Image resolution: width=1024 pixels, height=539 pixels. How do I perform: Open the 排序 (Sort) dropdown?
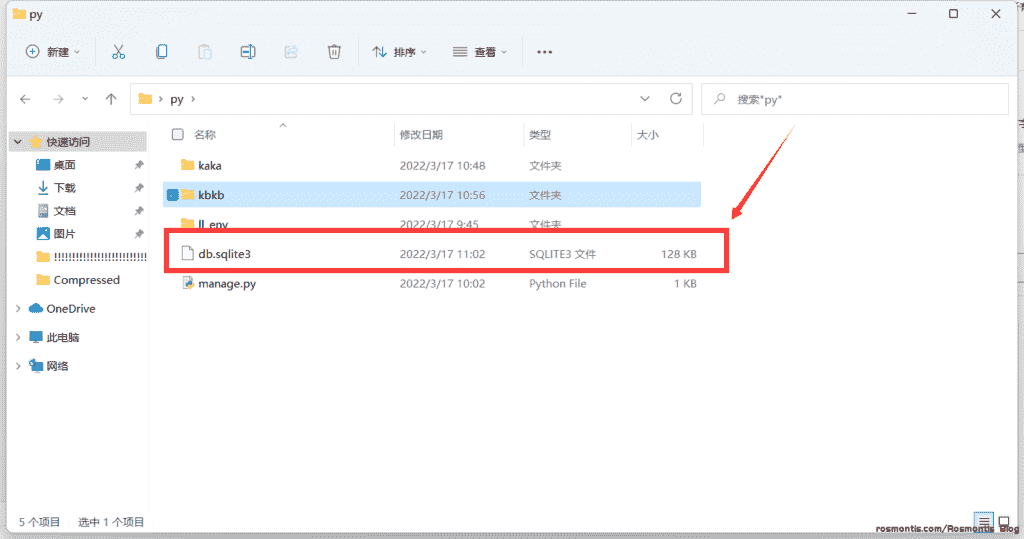coord(399,52)
